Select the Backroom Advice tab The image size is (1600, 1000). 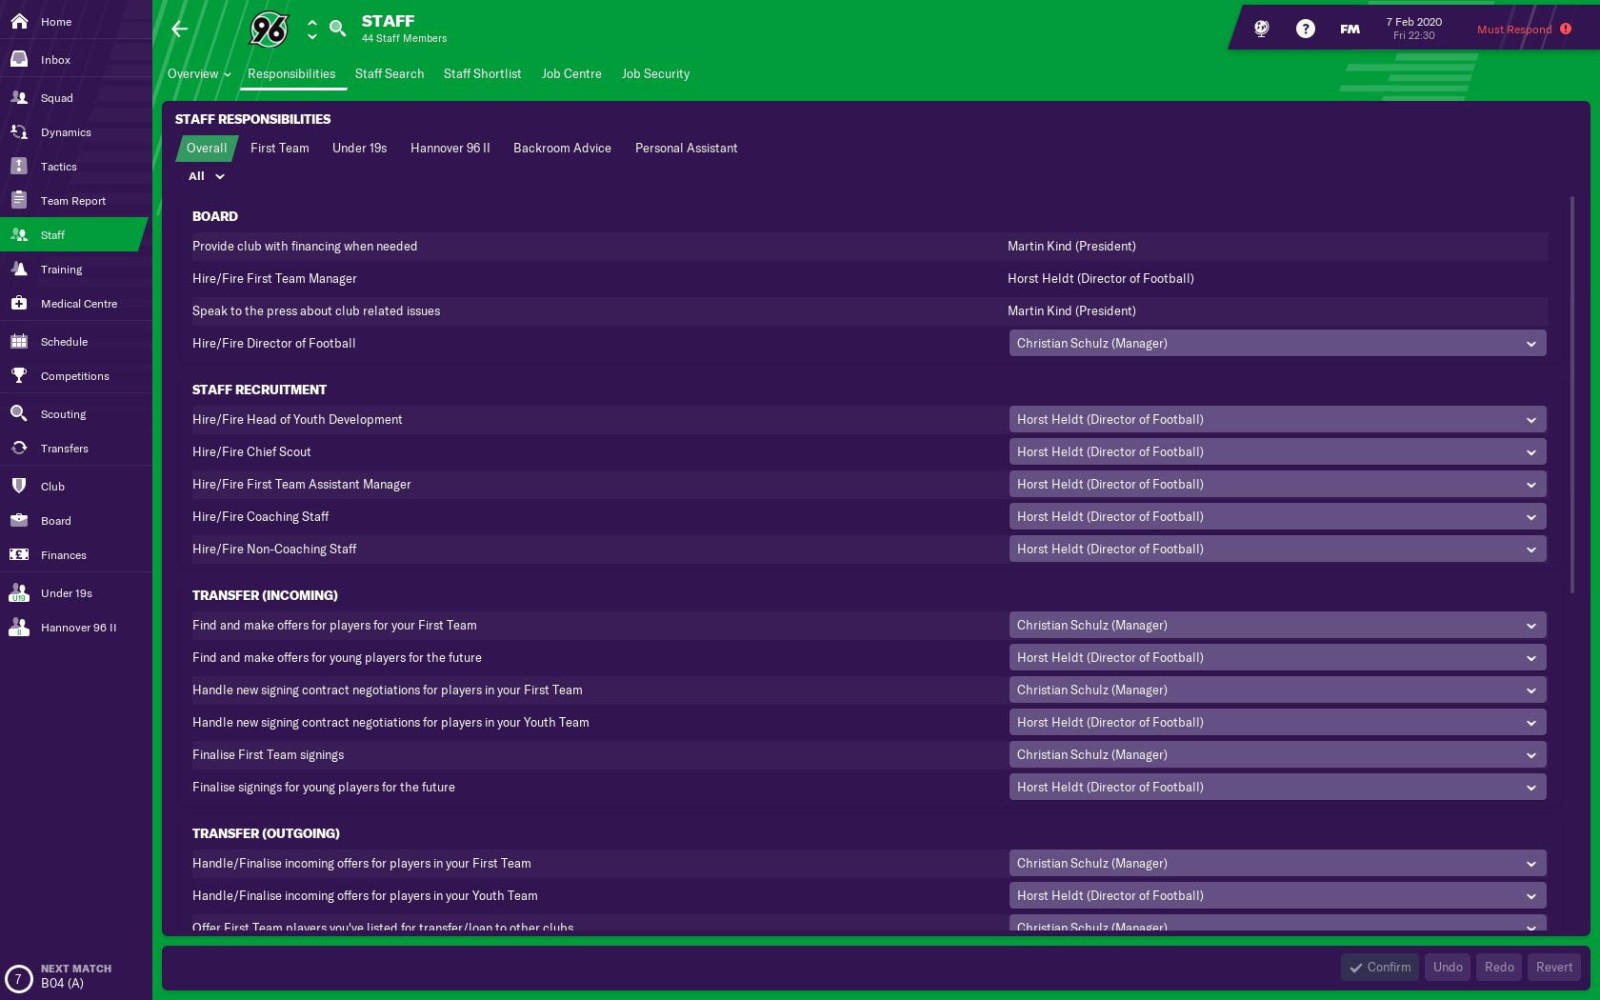[x=562, y=148]
